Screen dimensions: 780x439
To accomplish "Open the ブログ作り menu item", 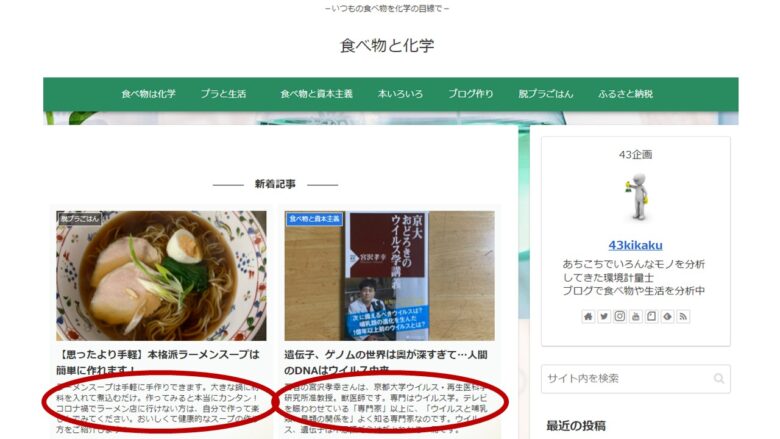I will [471, 94].
